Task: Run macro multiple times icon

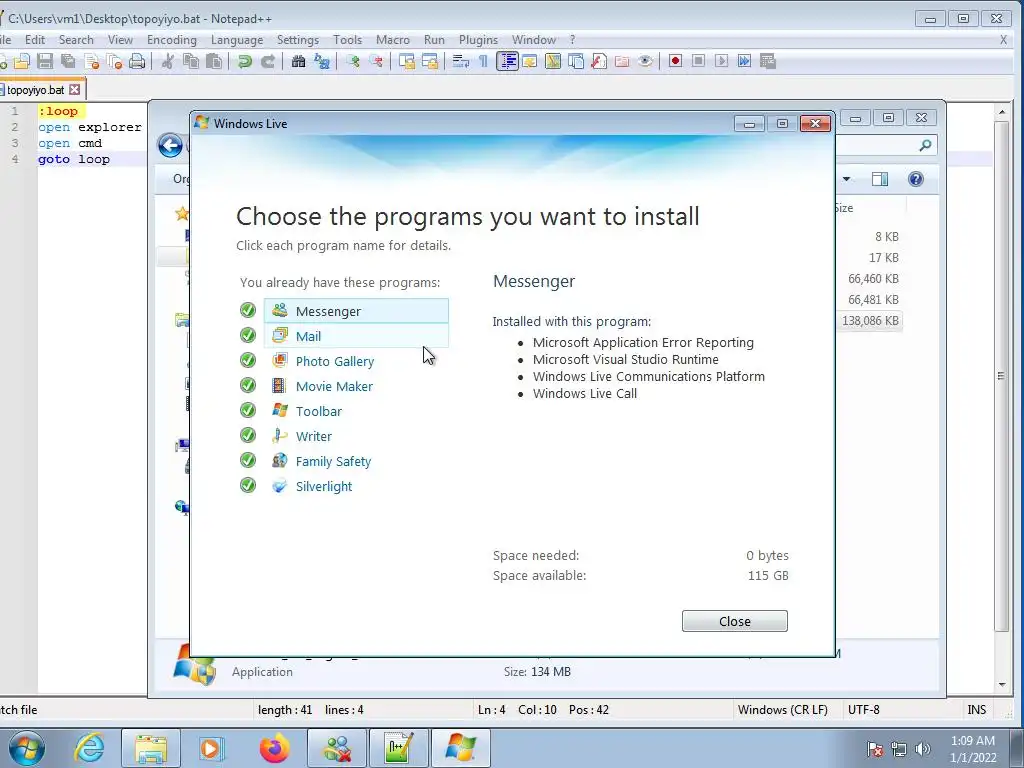Action: pyautogui.click(x=744, y=61)
